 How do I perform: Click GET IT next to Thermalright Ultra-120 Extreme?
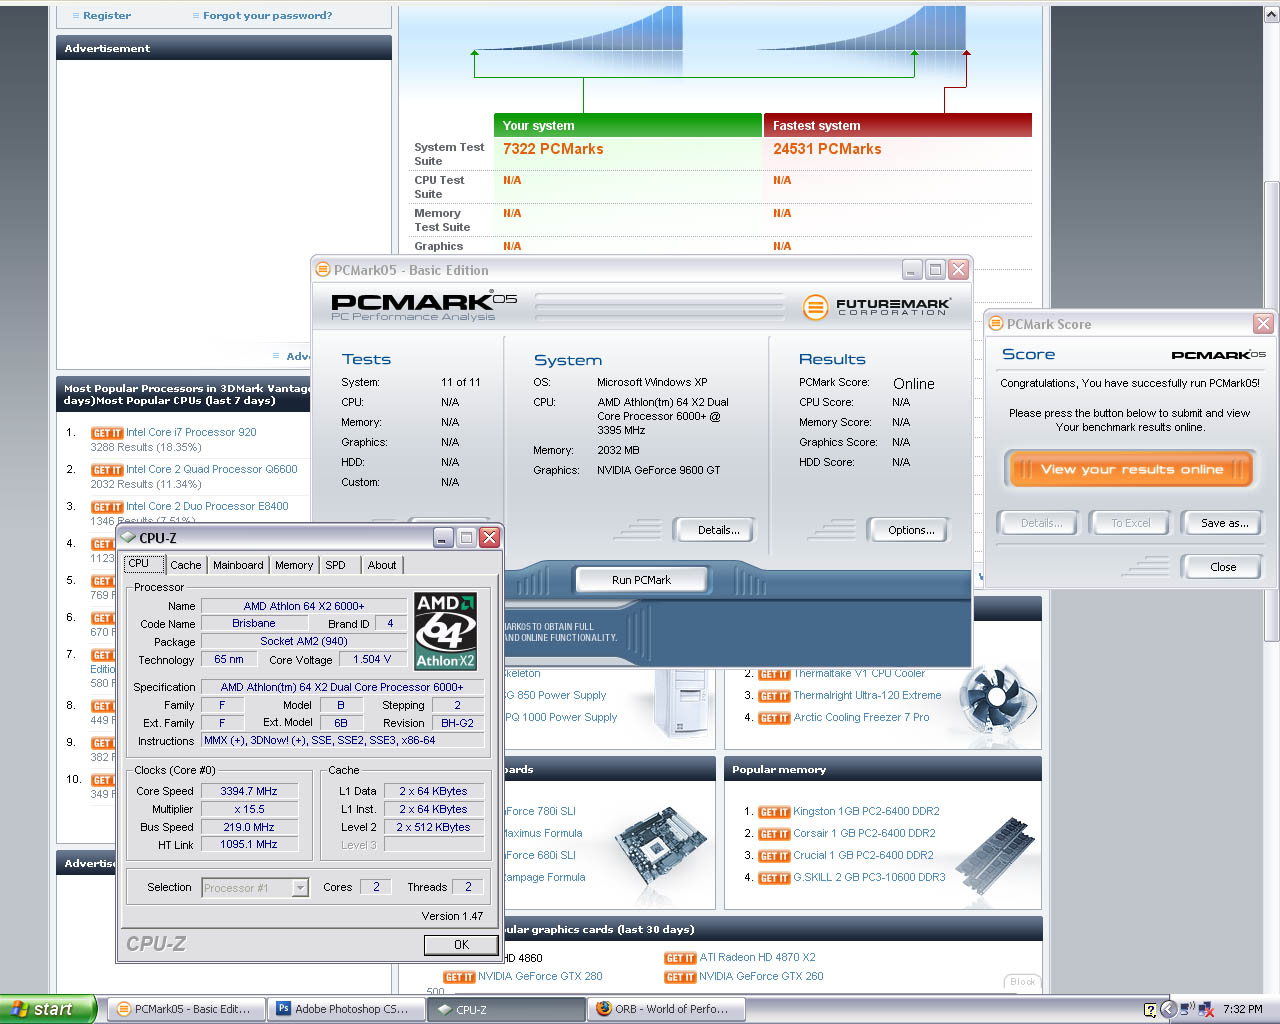pyautogui.click(x=774, y=696)
